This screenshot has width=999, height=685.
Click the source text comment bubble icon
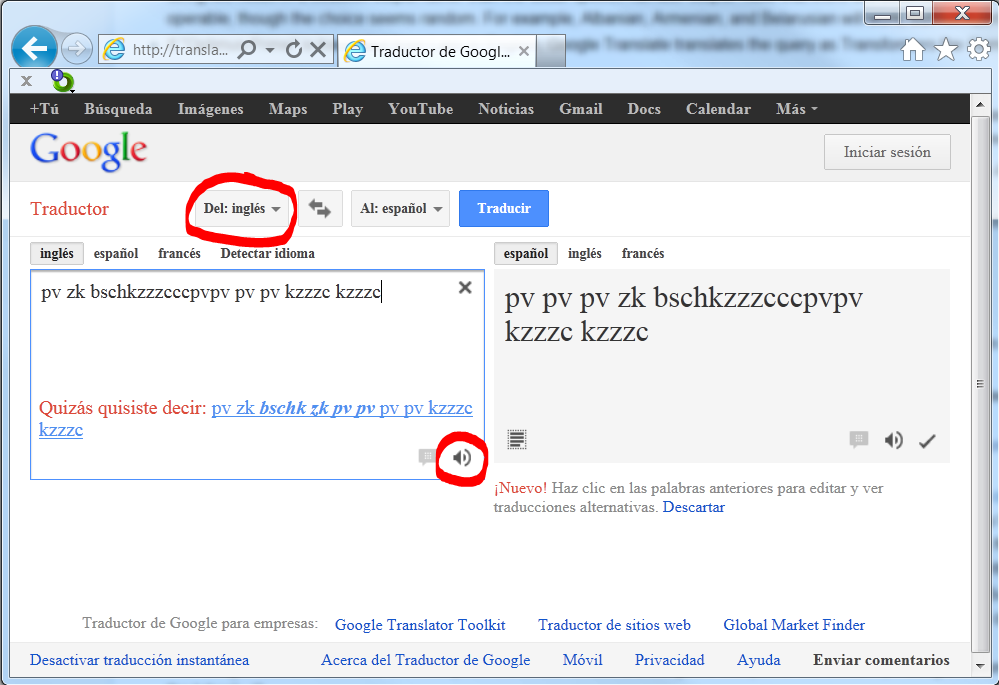point(426,457)
